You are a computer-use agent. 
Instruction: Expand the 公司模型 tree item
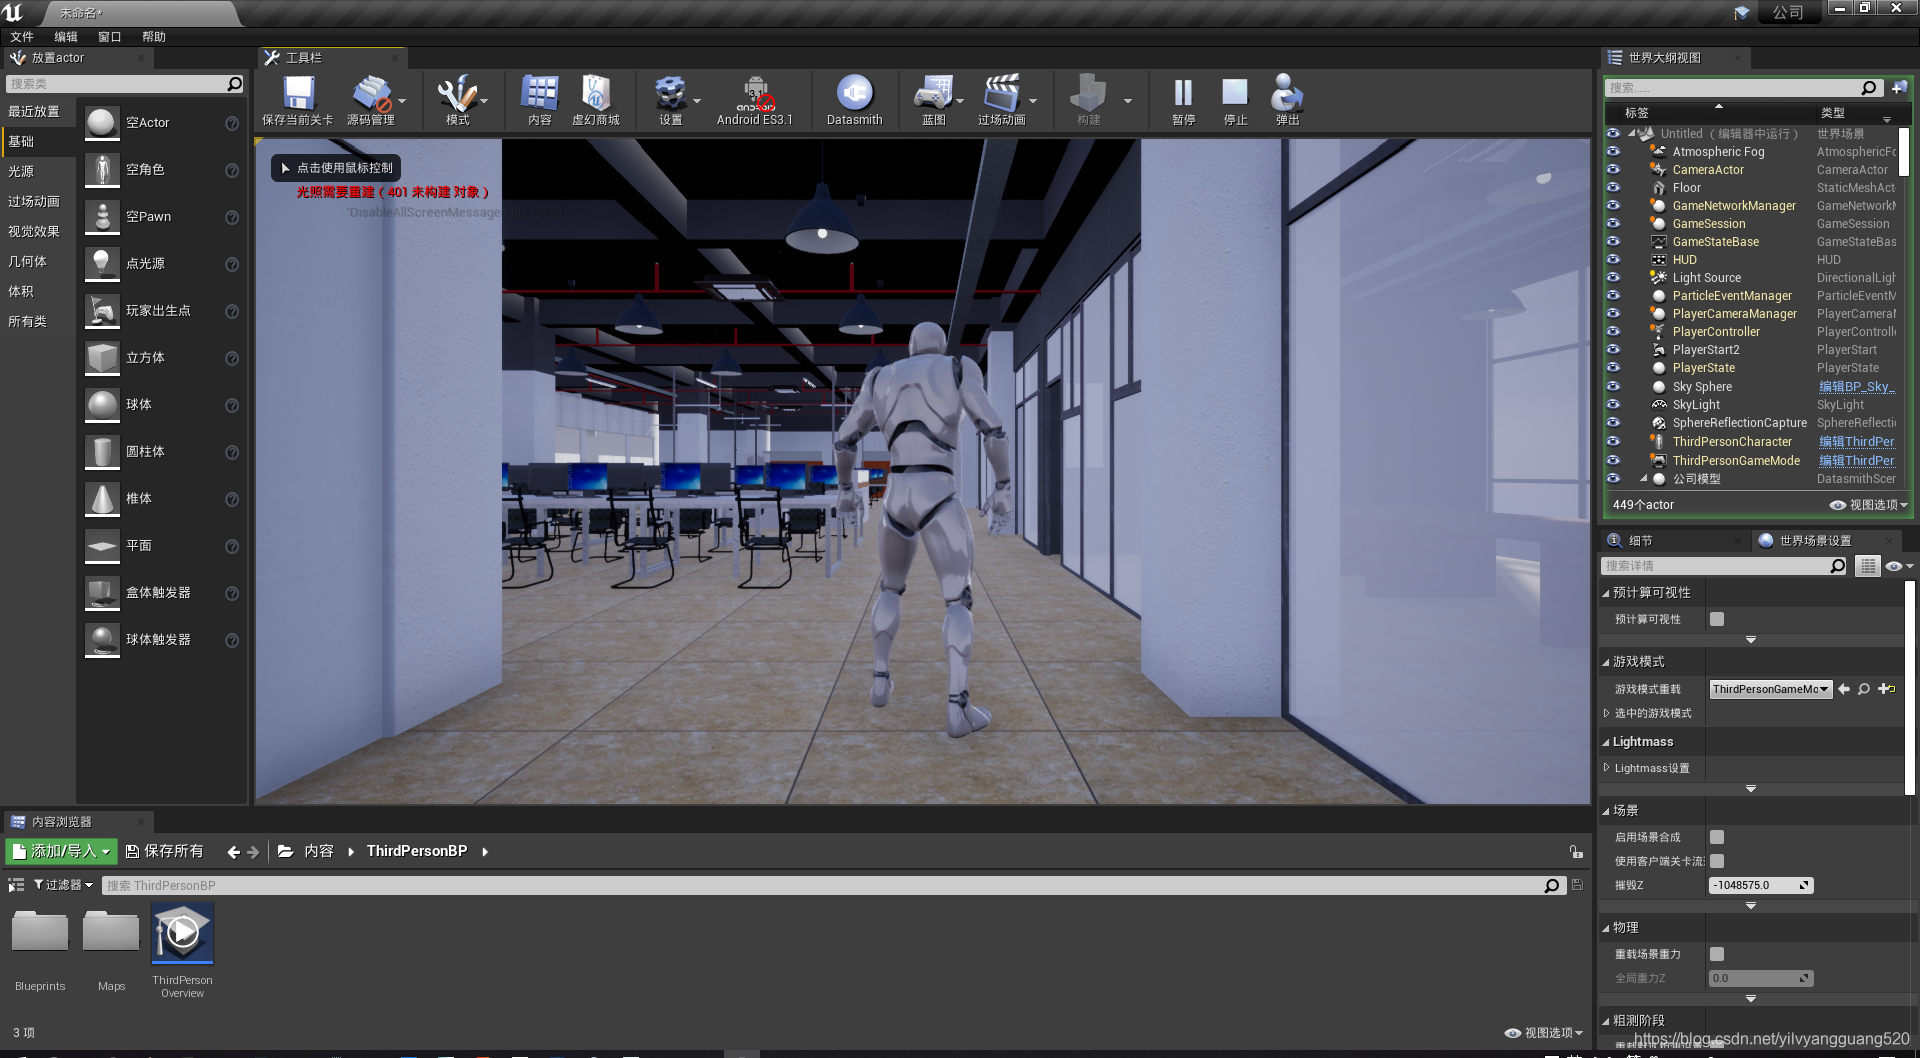(x=1643, y=479)
